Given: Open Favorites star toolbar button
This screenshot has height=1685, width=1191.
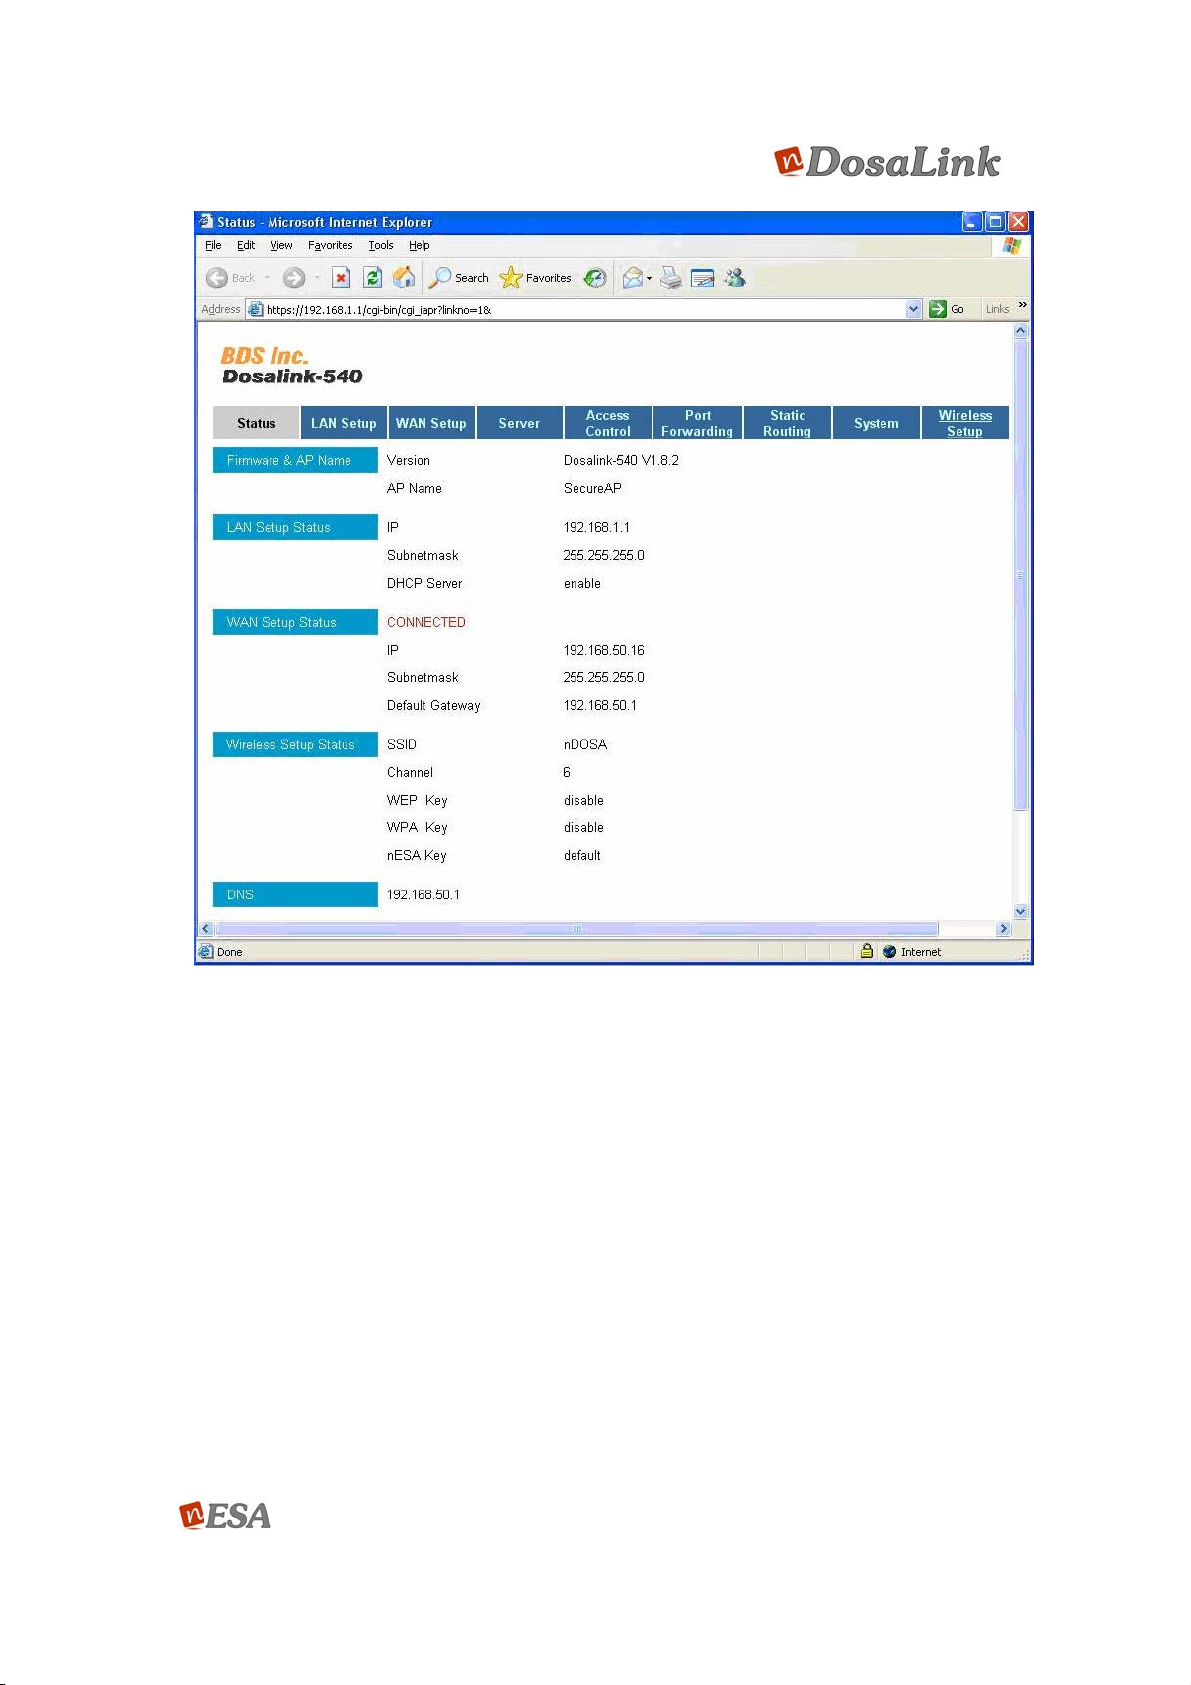Looking at the screenshot, I should pos(536,278).
